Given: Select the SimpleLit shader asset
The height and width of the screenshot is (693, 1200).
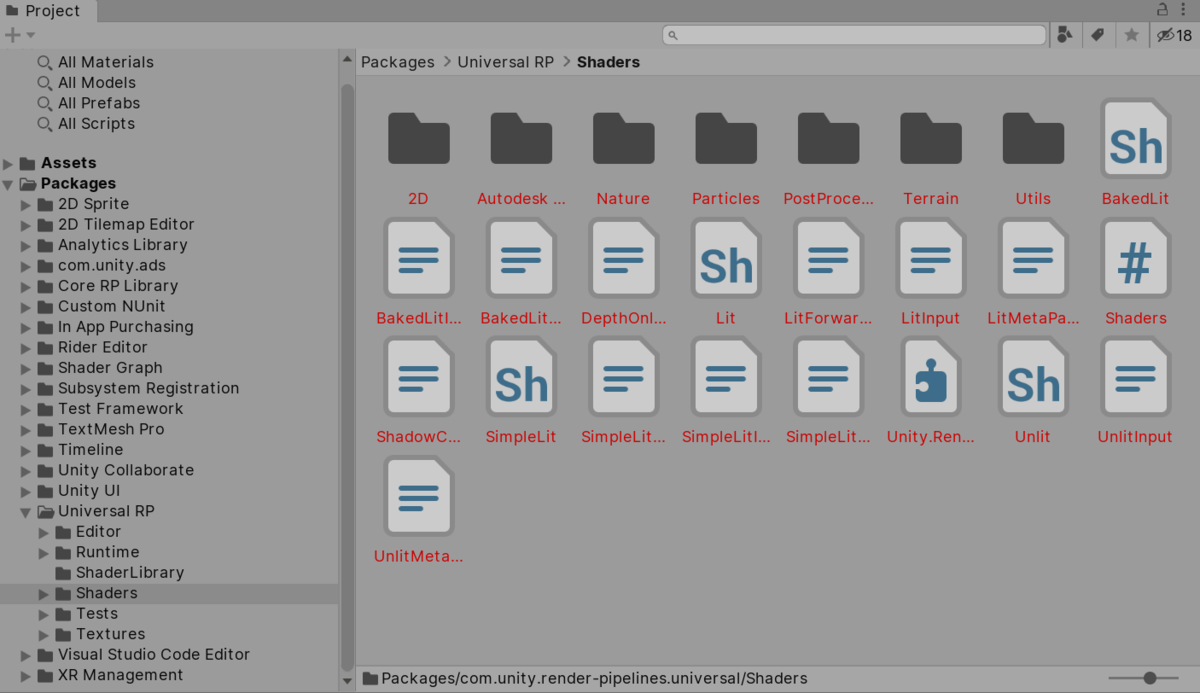Looking at the screenshot, I should tap(521, 377).
